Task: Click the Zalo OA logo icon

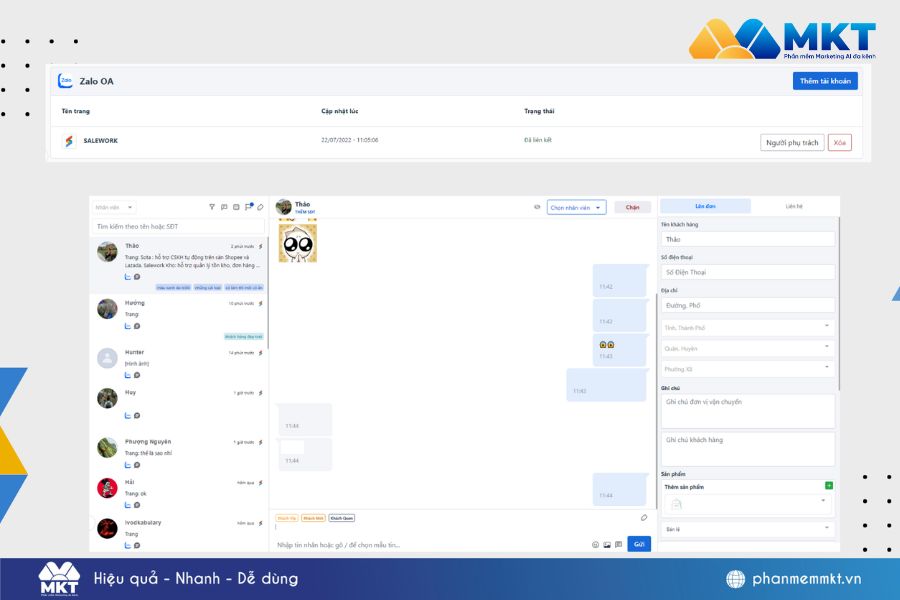Action: click(65, 80)
